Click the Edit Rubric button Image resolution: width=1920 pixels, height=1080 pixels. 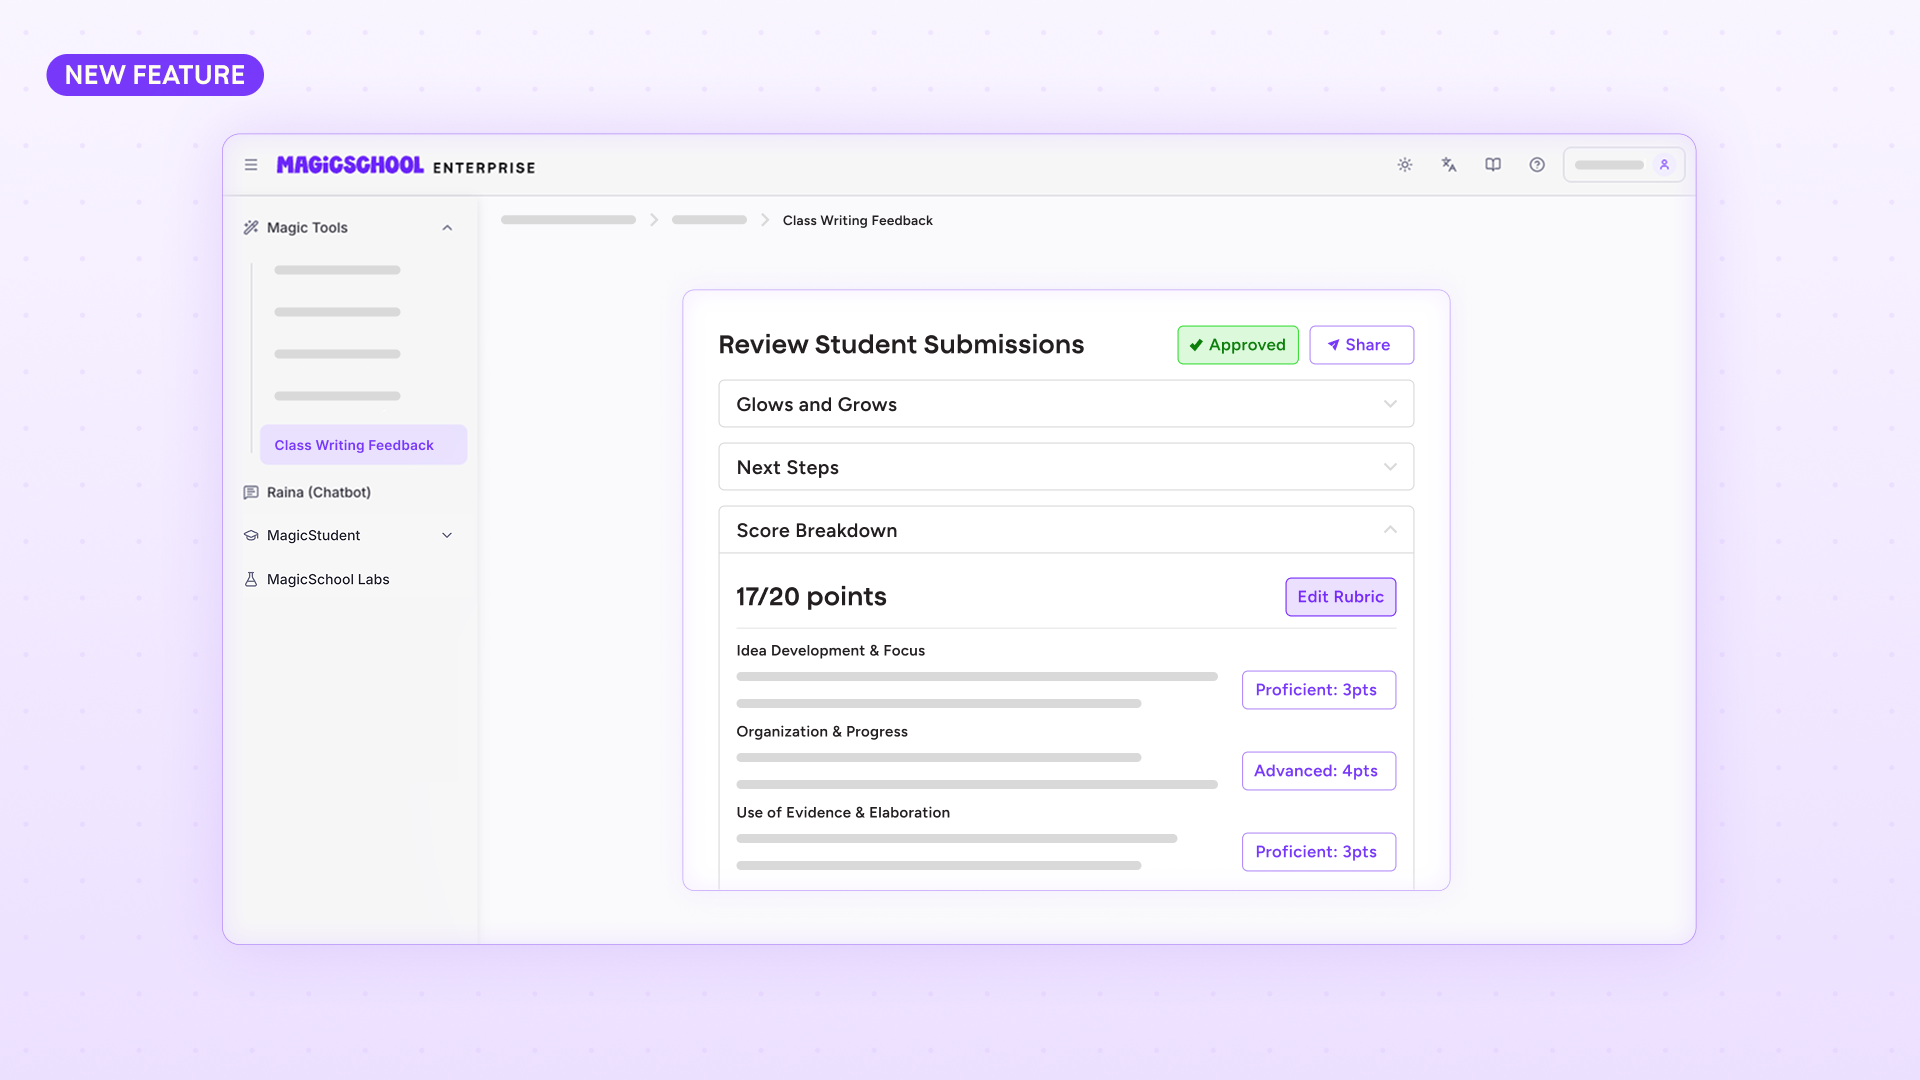(1340, 596)
